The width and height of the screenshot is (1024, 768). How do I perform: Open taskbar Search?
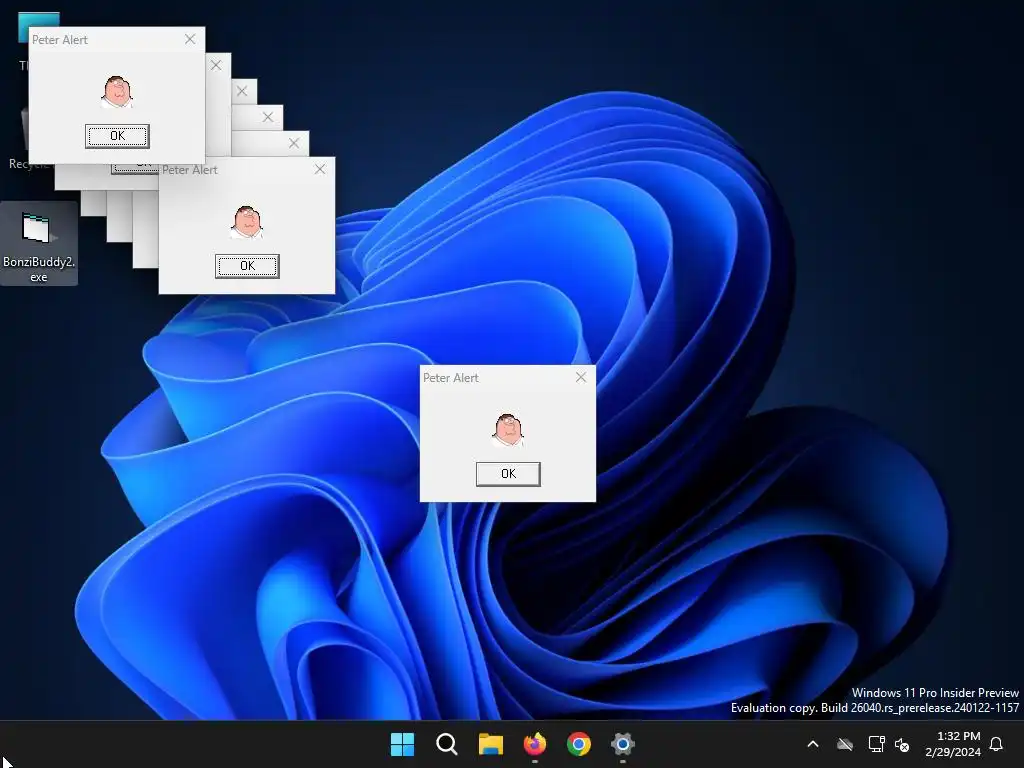pos(447,744)
